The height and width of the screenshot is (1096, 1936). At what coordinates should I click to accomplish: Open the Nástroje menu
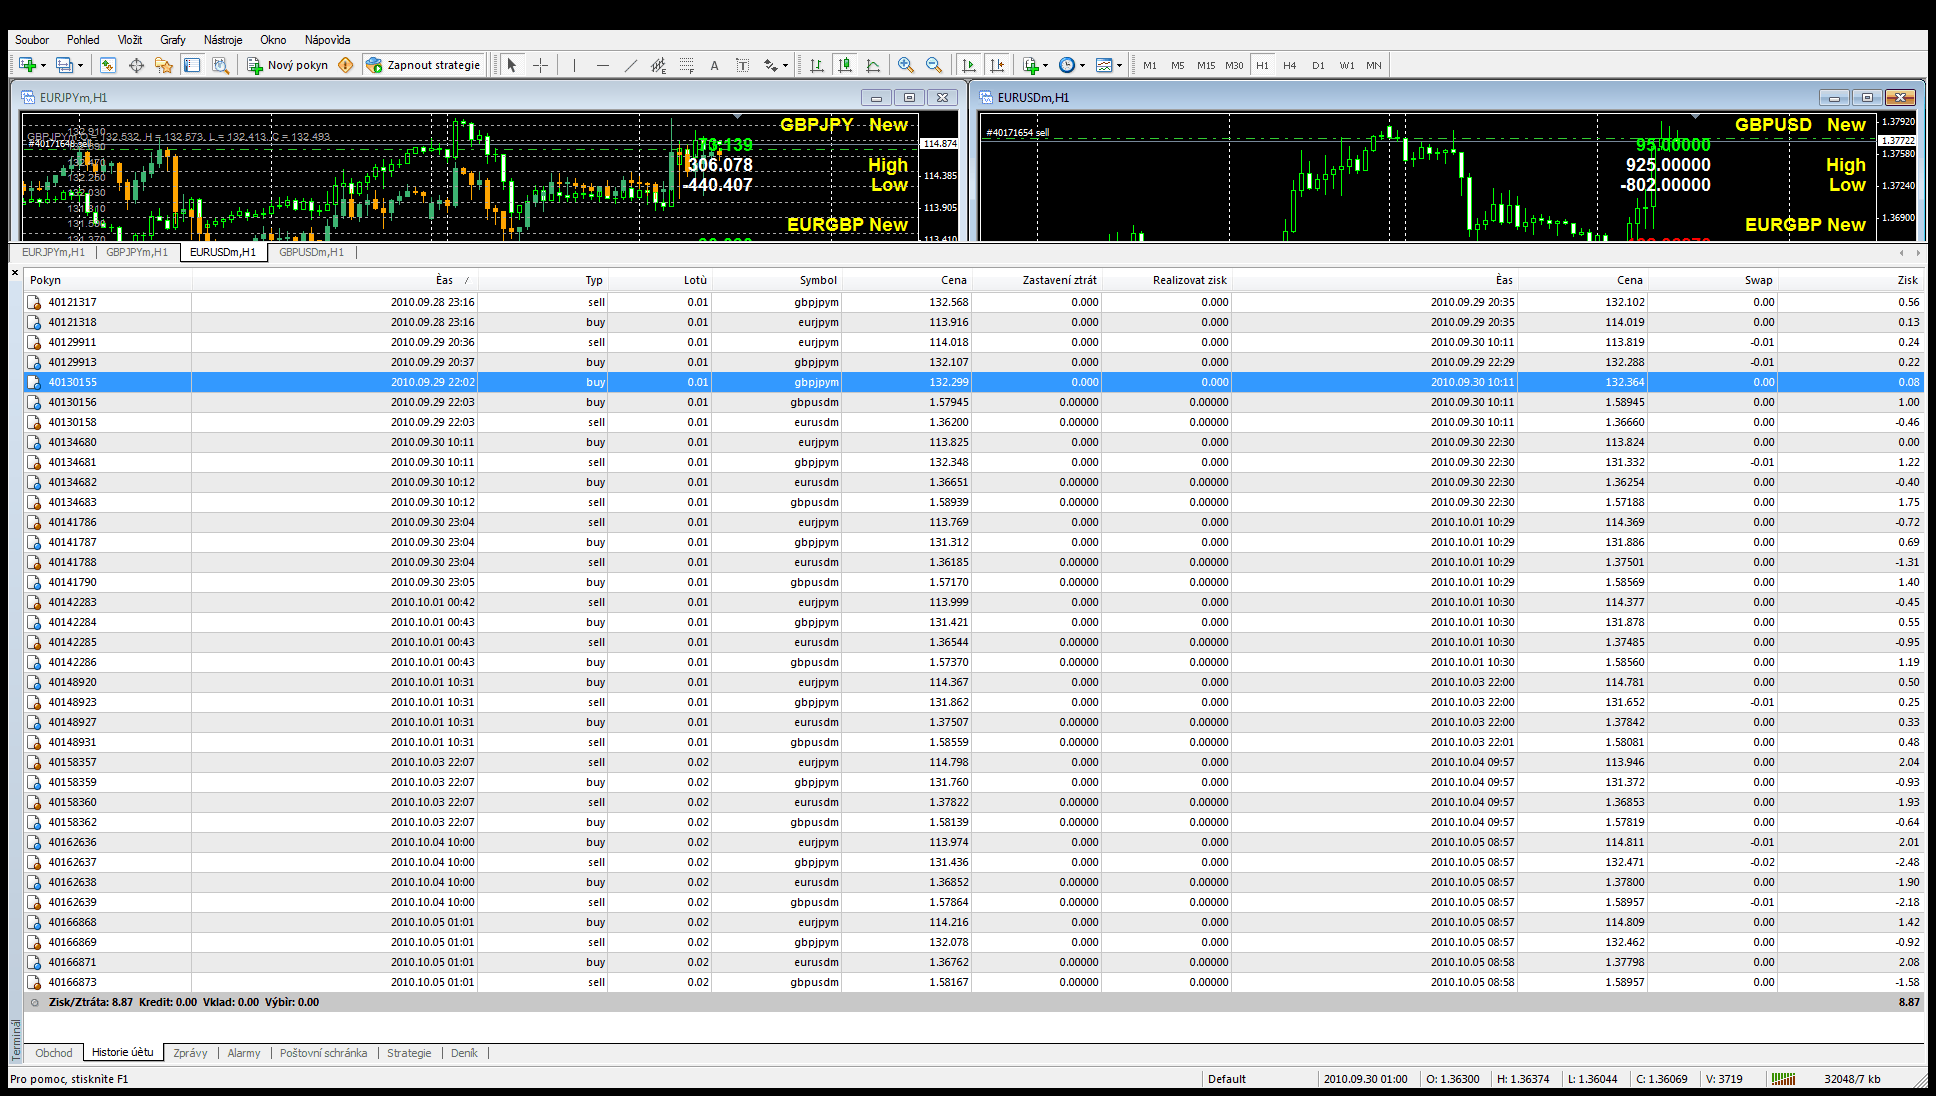[x=223, y=40]
